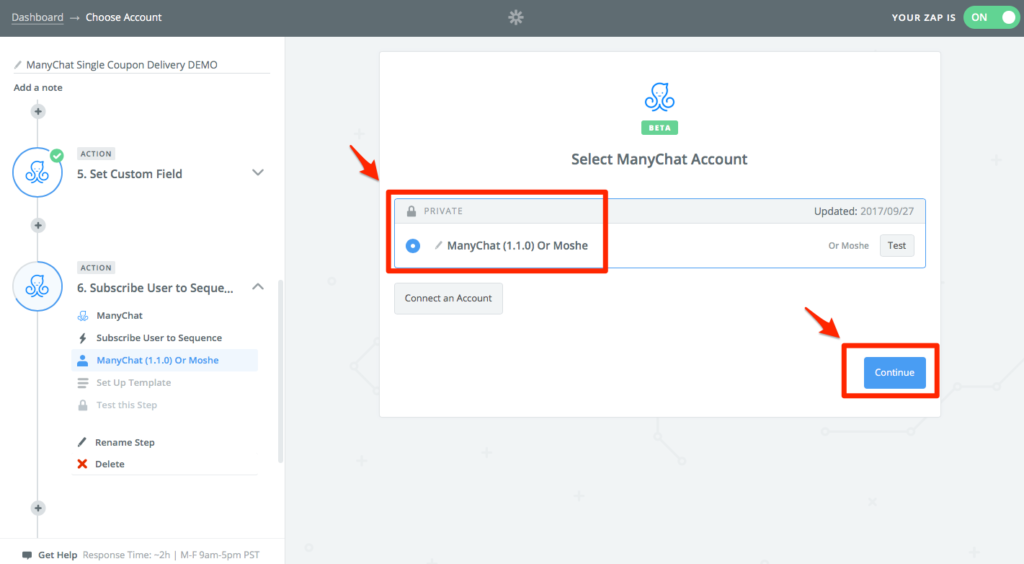This screenshot has width=1024, height=564.
Task: Open the Test this Step substep
Action: coord(127,405)
